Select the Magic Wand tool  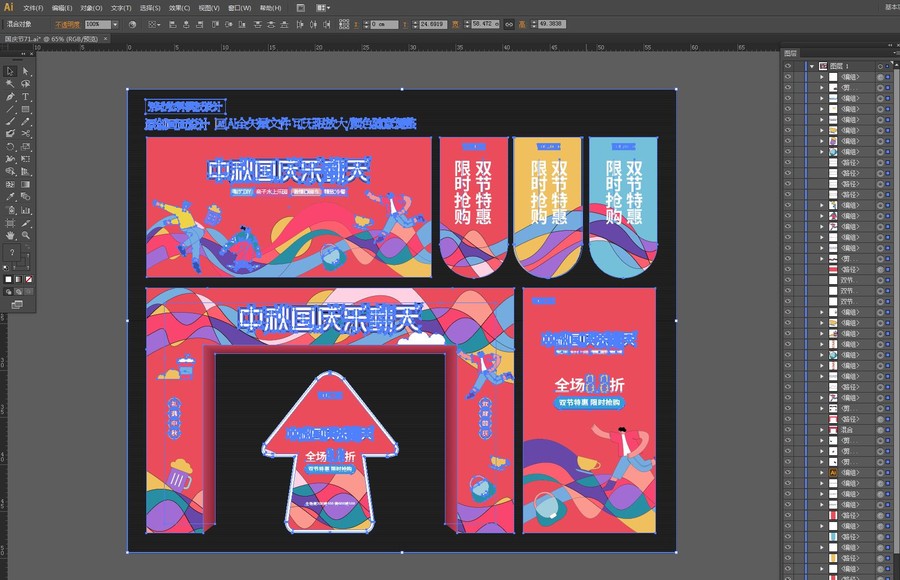[10, 84]
